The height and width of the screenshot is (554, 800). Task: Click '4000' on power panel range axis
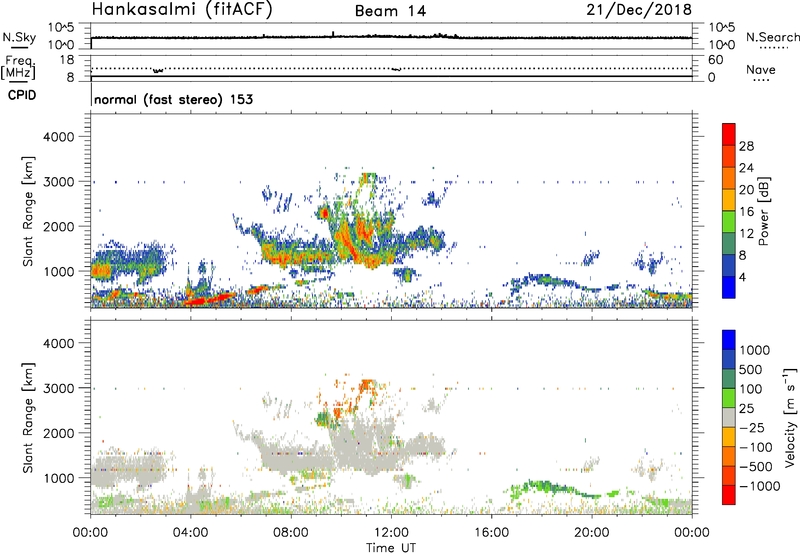(58, 137)
